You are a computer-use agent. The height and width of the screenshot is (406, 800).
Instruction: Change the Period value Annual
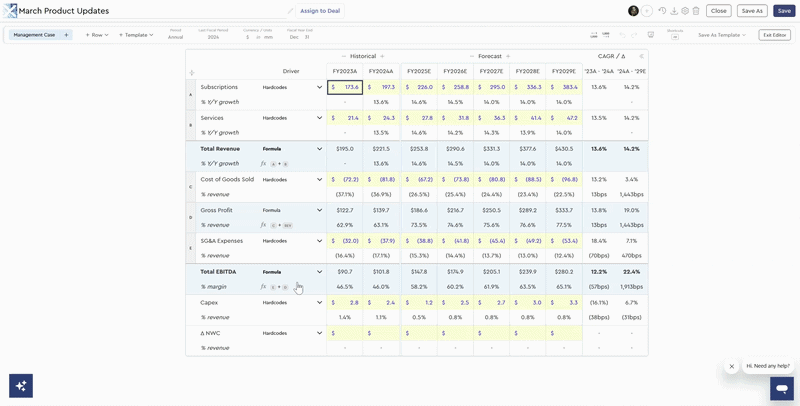click(175, 37)
